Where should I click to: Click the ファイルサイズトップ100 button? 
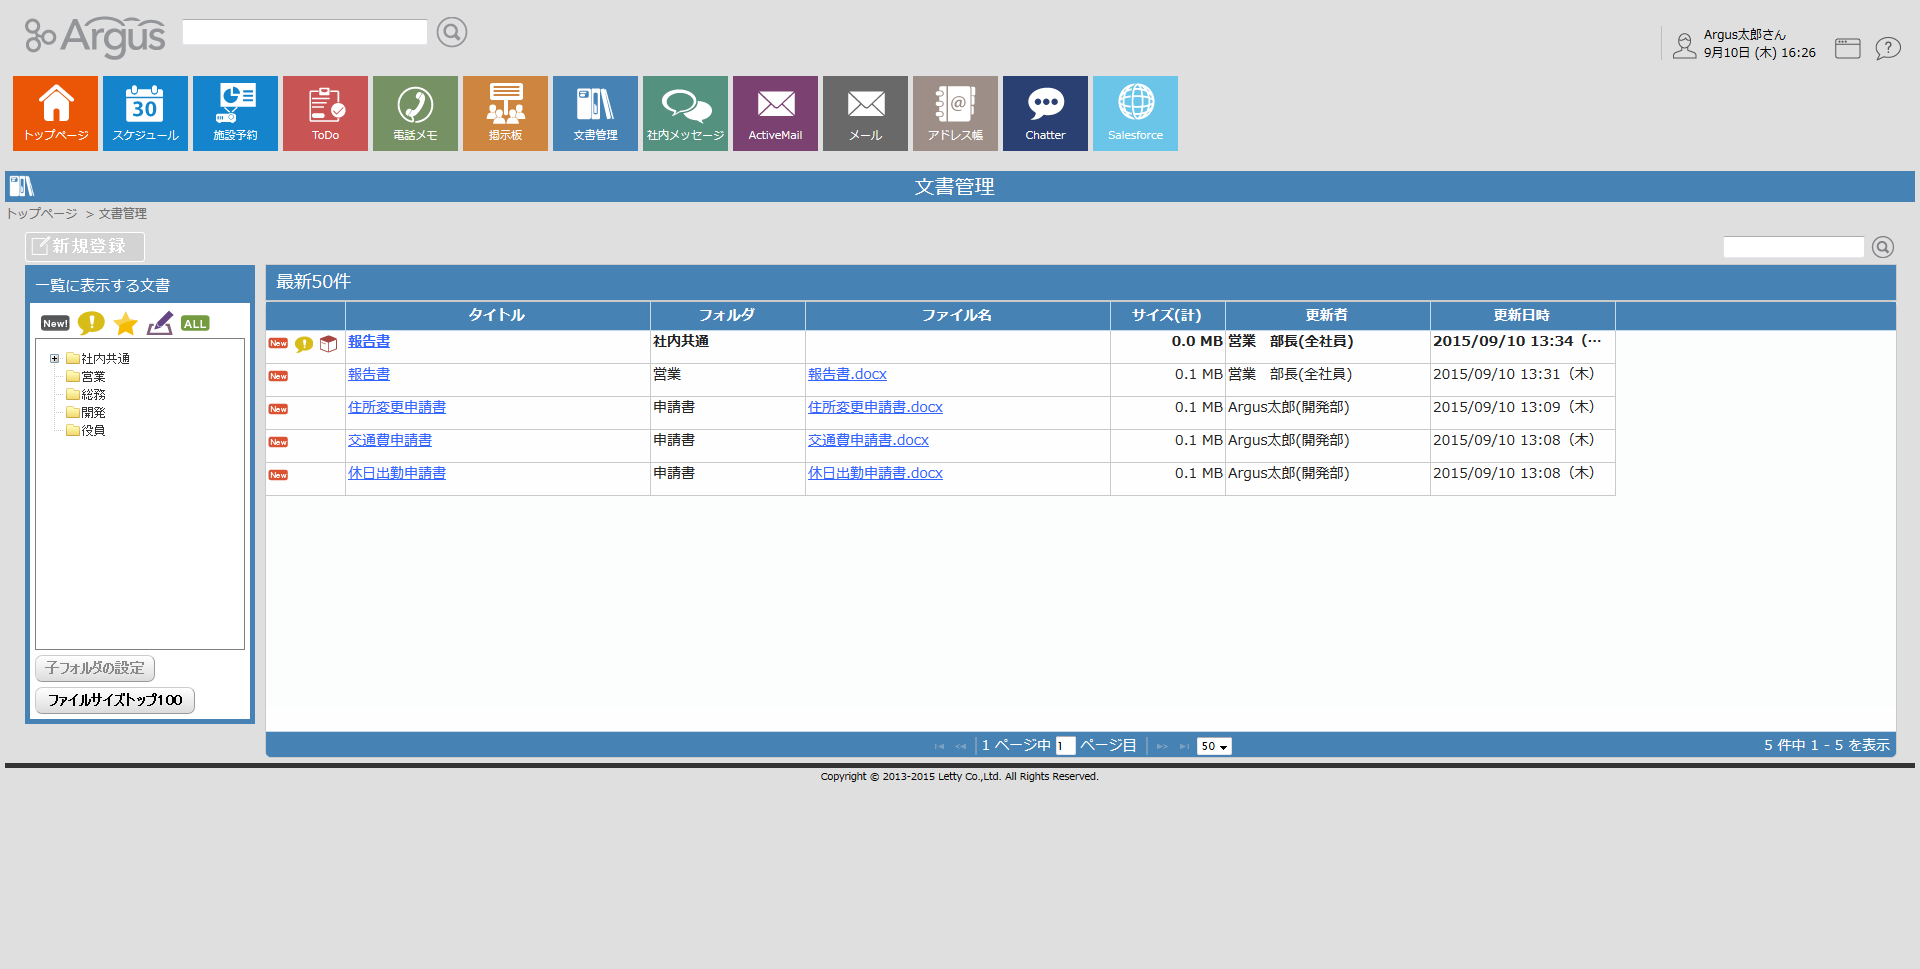115,700
